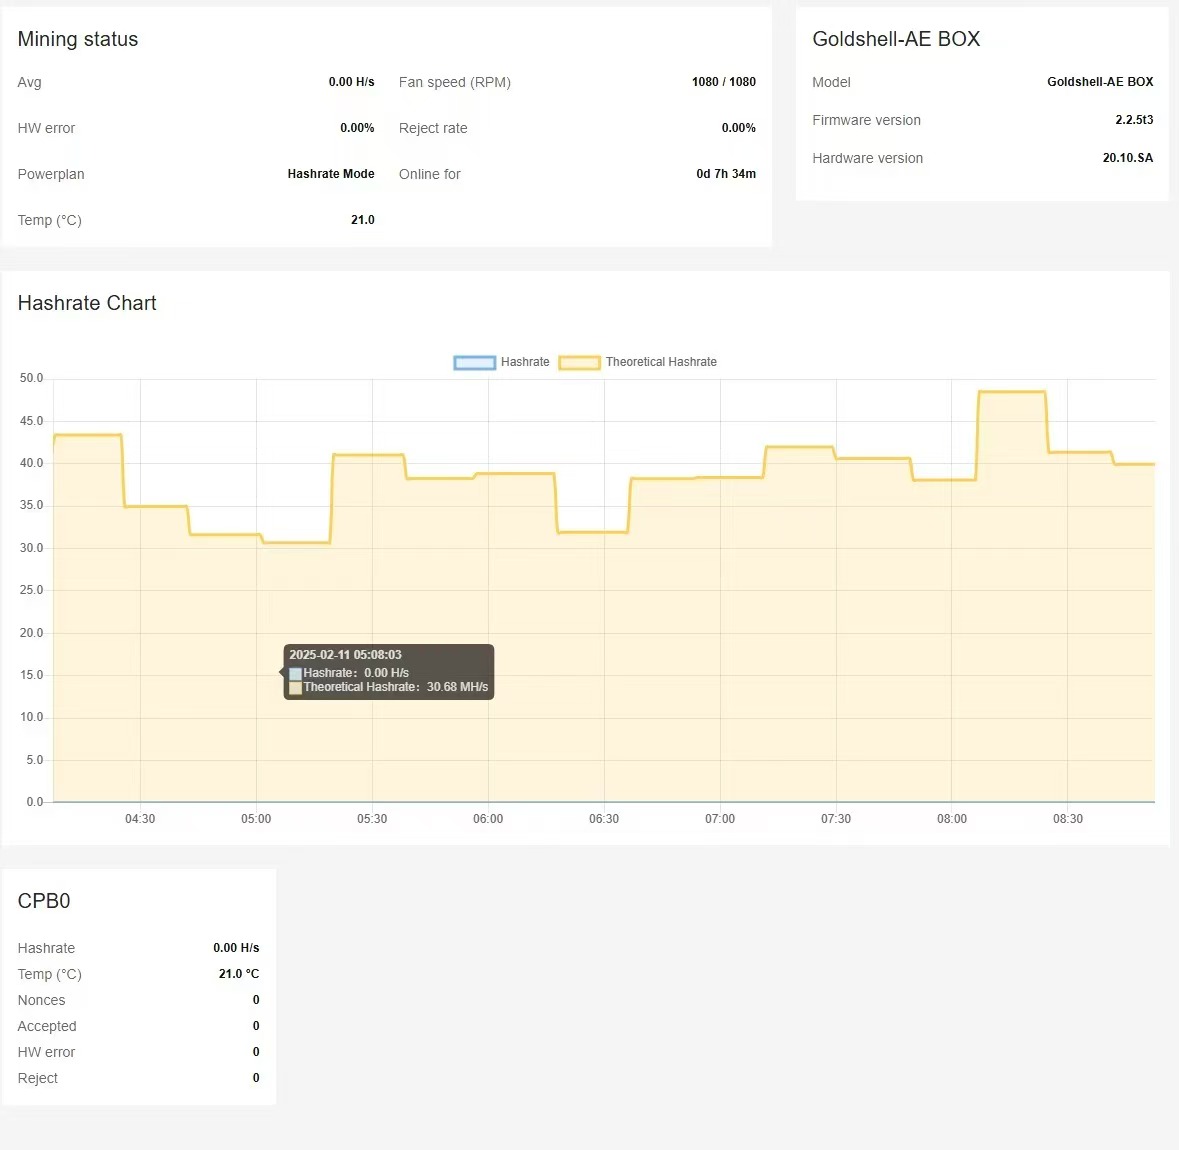Viewport: 1179px width, 1150px height.
Task: Click the 'Theoretical Hashrate' legend label
Action: tap(661, 362)
